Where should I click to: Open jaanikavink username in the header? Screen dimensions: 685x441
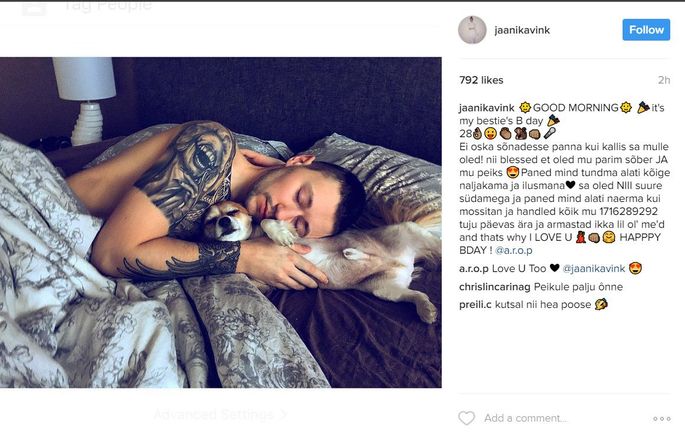[x=522, y=30]
